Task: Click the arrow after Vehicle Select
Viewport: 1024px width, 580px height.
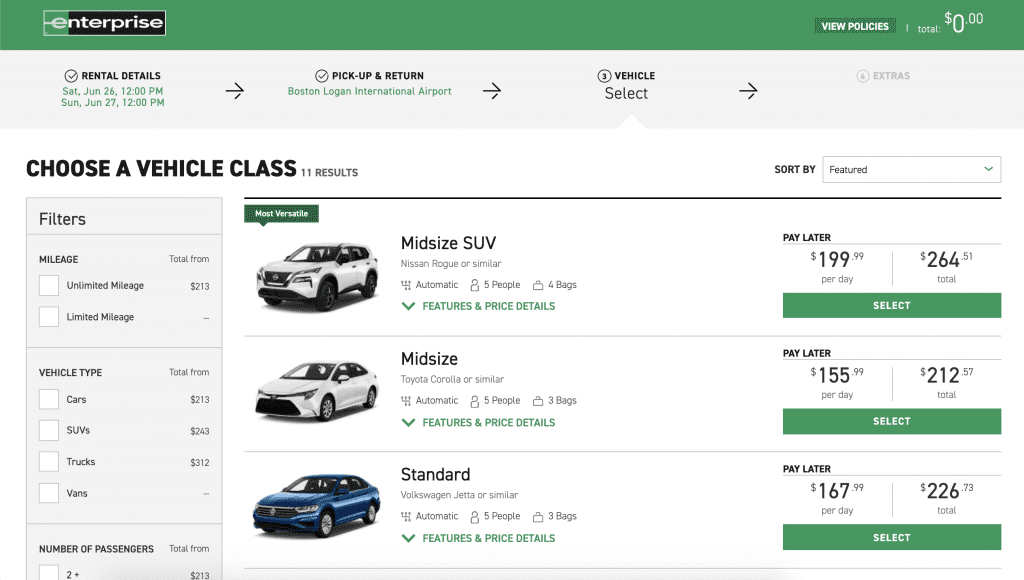Action: [748, 91]
